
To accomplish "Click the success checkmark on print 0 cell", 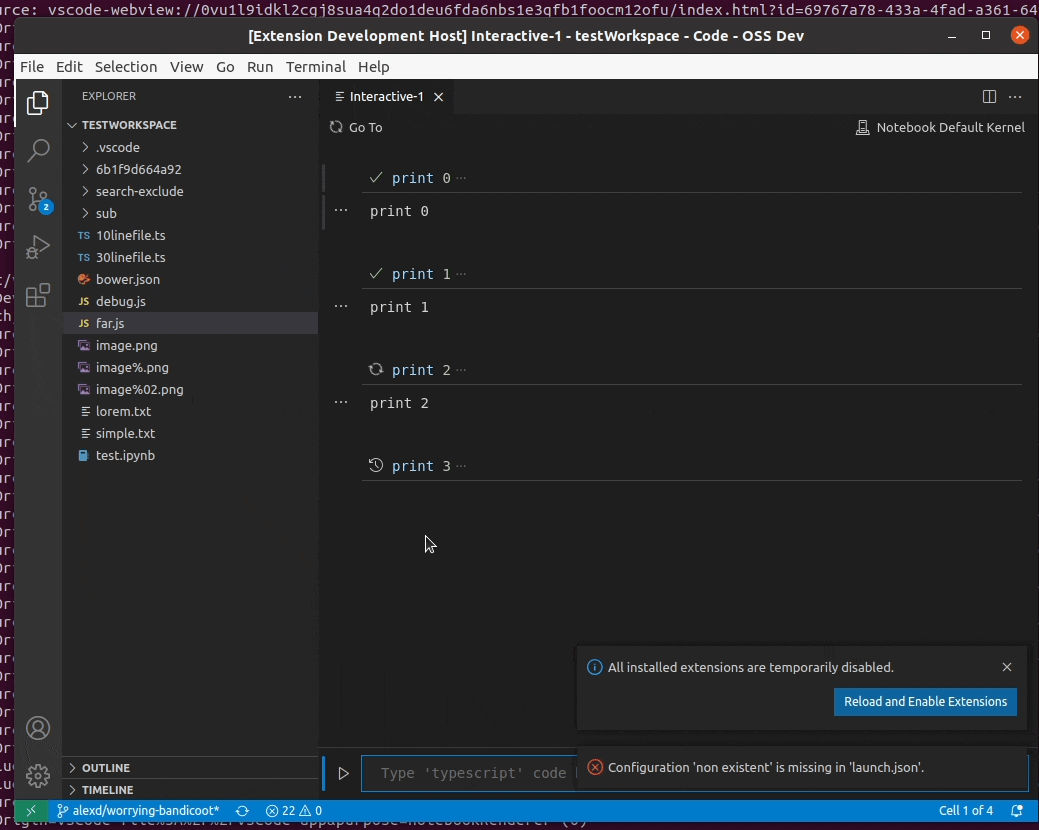I will click(376, 178).
